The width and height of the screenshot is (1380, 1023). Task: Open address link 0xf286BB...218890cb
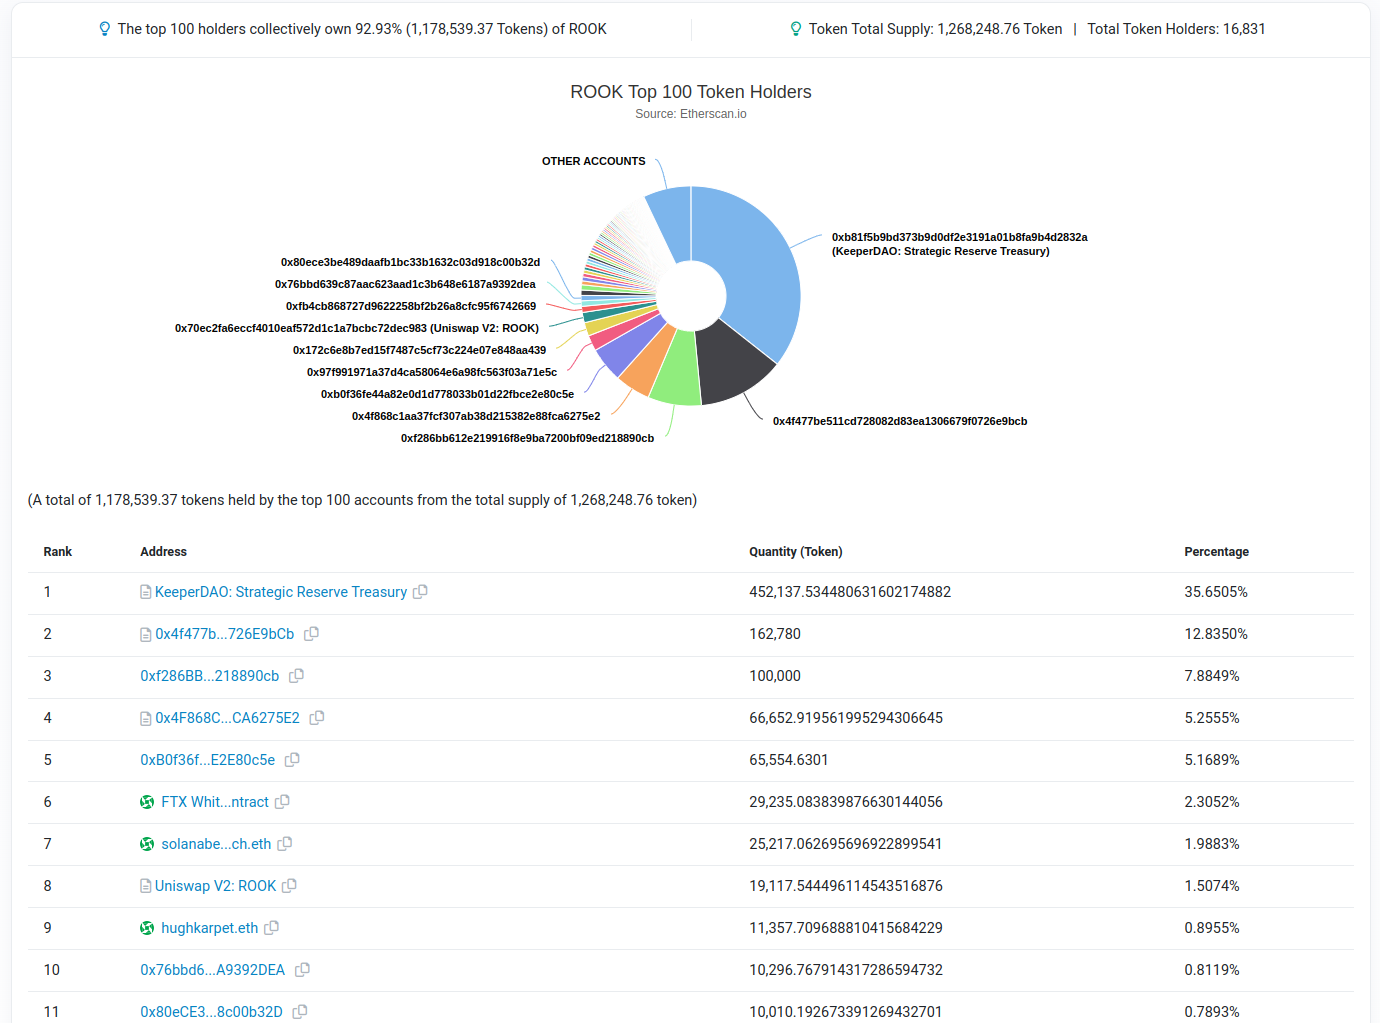[210, 676]
